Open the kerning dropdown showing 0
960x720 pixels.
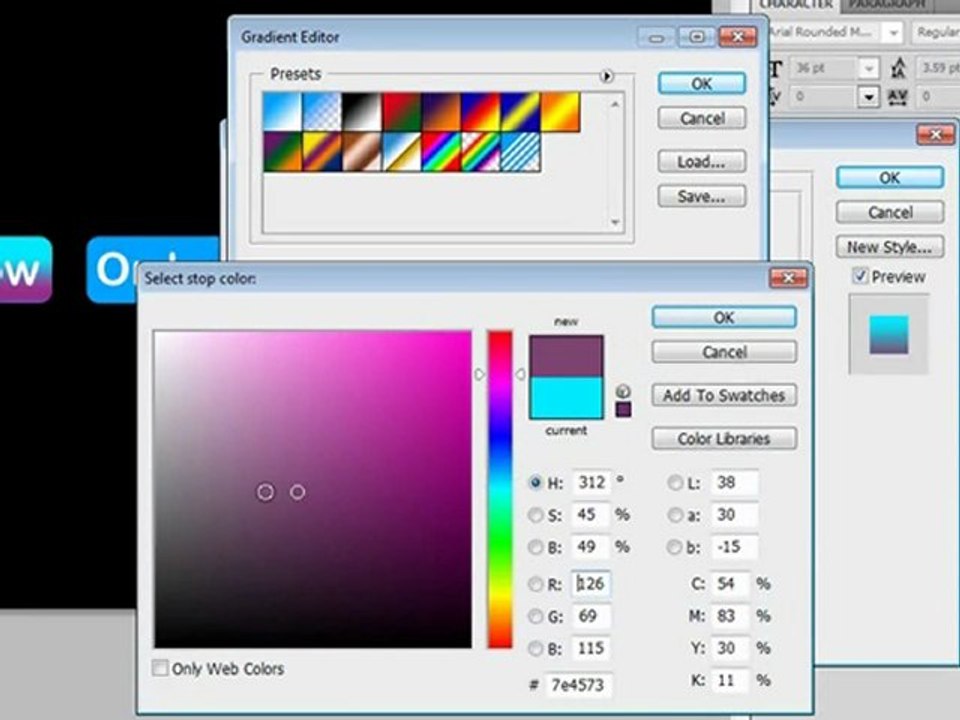[x=869, y=97]
